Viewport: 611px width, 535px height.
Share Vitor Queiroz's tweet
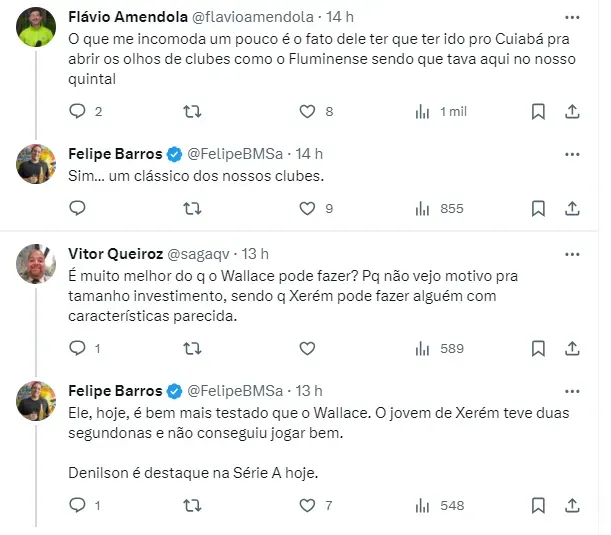[x=572, y=348]
